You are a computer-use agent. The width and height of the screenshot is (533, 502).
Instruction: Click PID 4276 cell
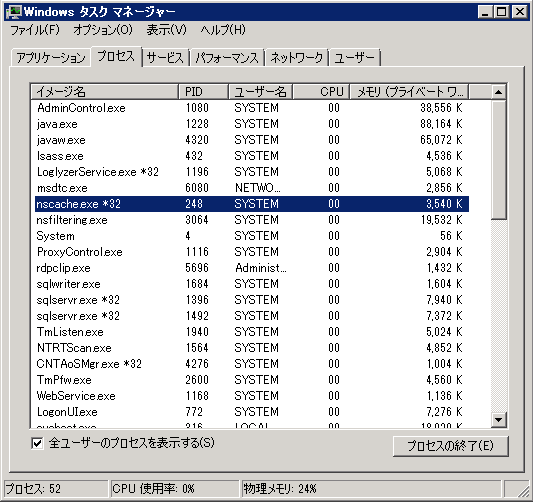tap(197, 364)
